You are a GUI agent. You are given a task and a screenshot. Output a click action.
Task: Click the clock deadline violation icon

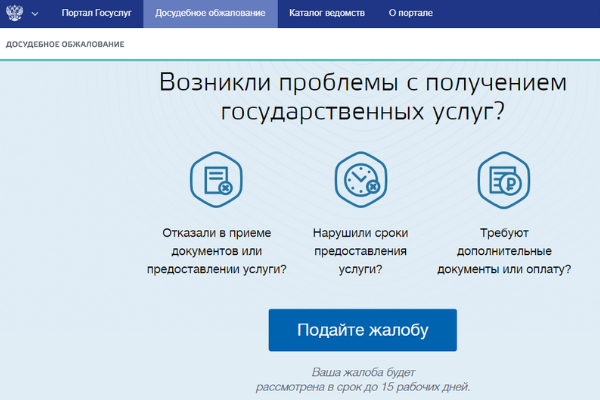pyautogui.click(x=360, y=180)
